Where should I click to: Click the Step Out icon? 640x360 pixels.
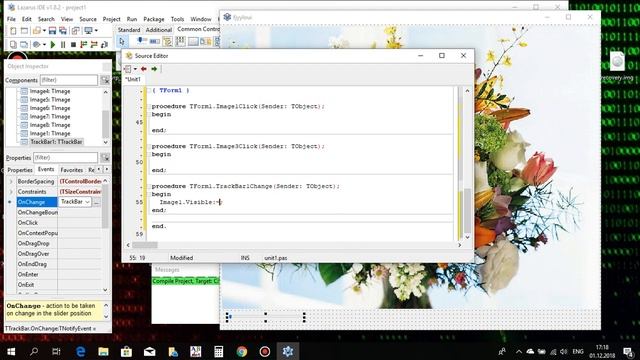[104, 44]
